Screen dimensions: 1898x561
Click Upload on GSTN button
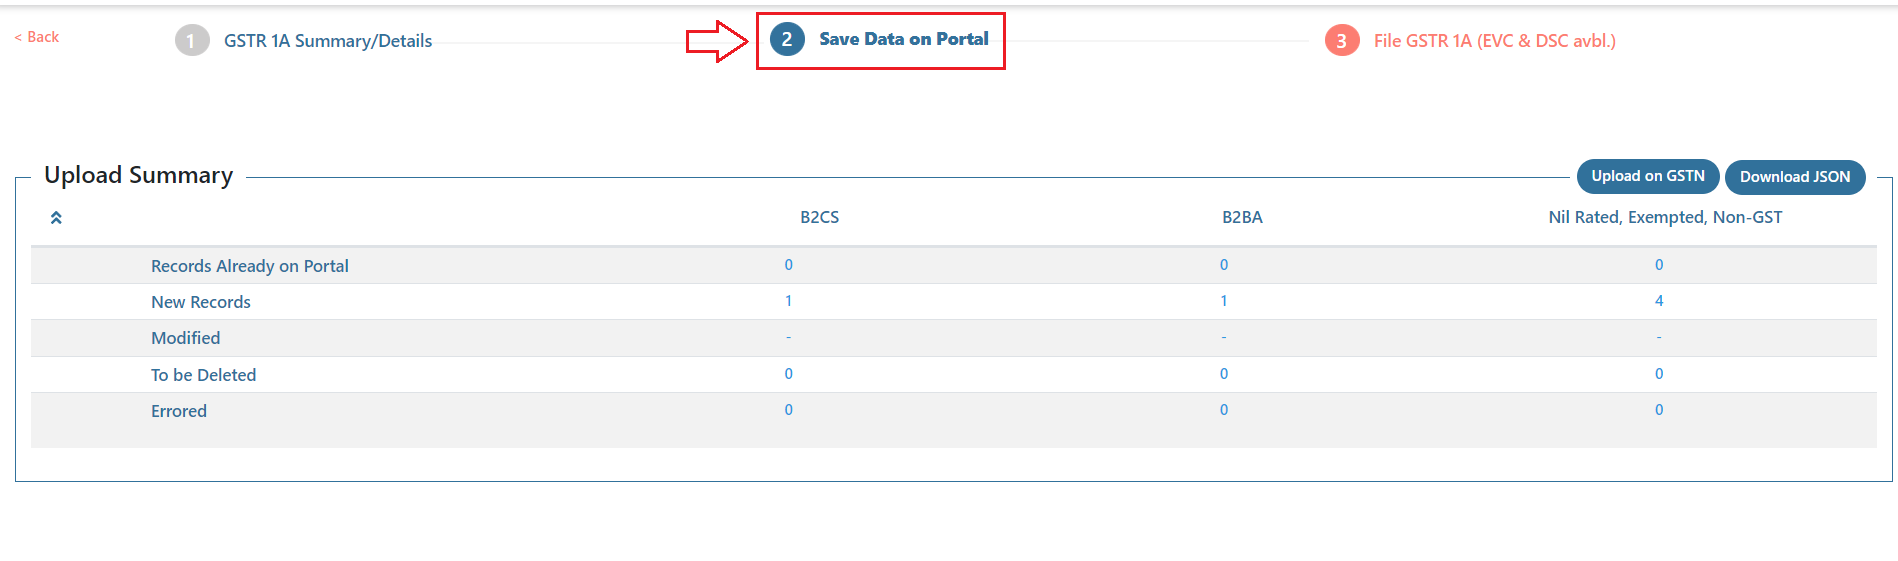[x=1648, y=176]
